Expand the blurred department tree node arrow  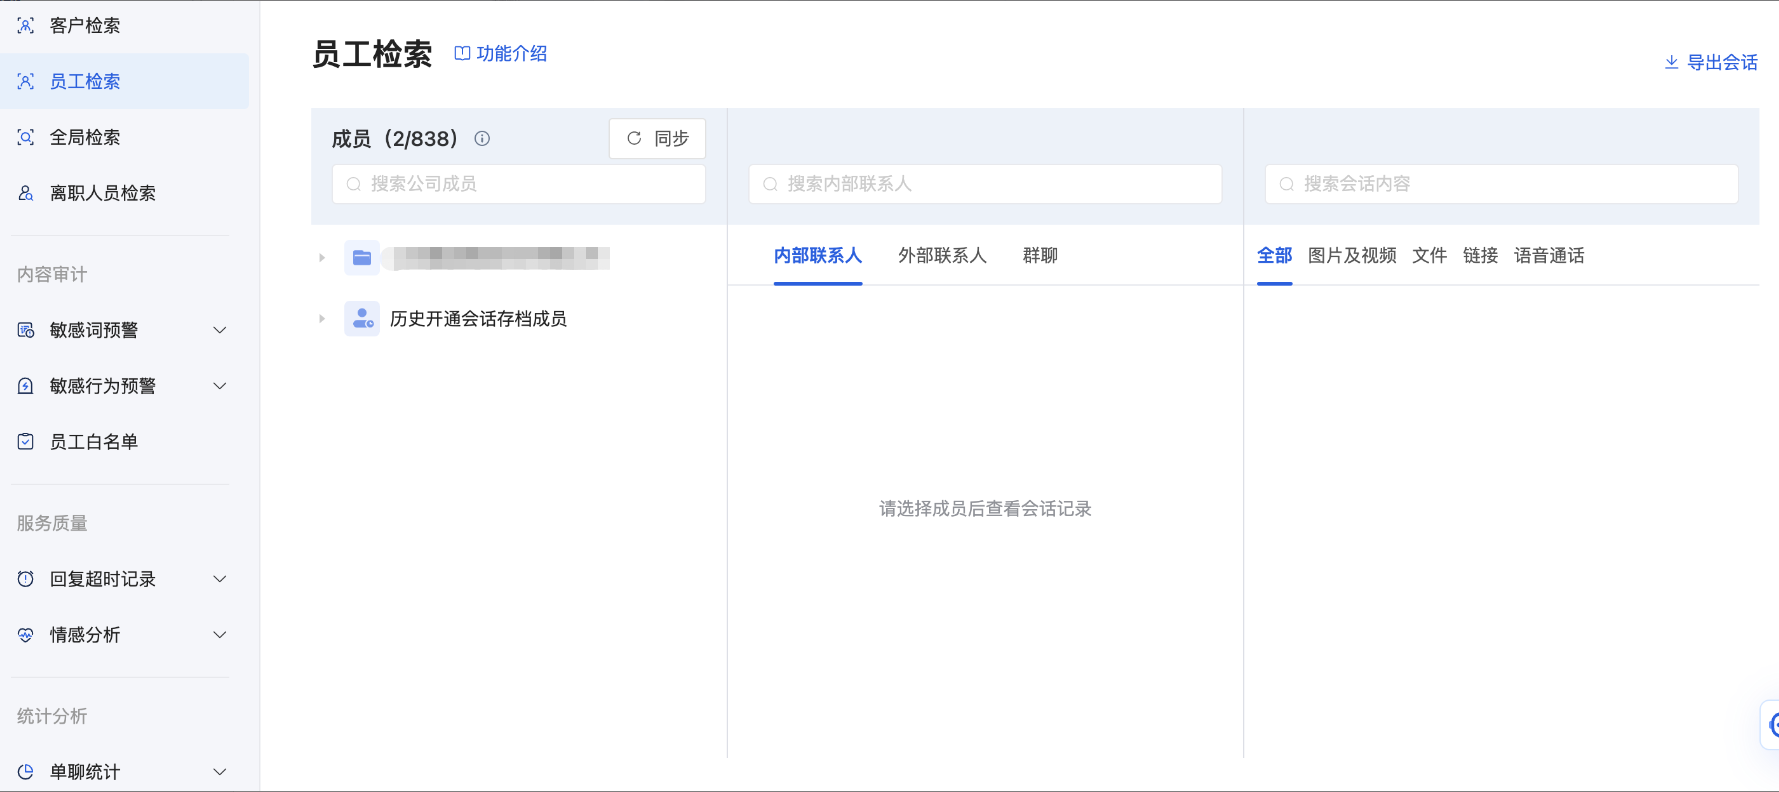[322, 258]
